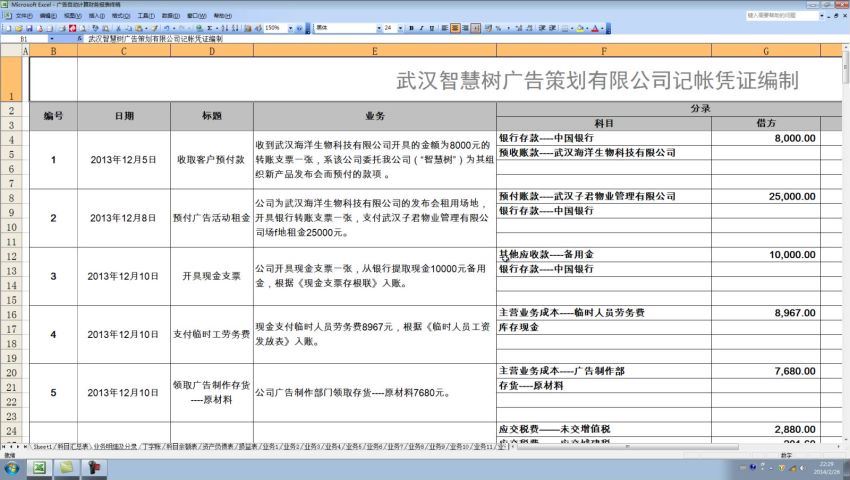
Task: Open the font name dropdown
Action: click(379, 28)
